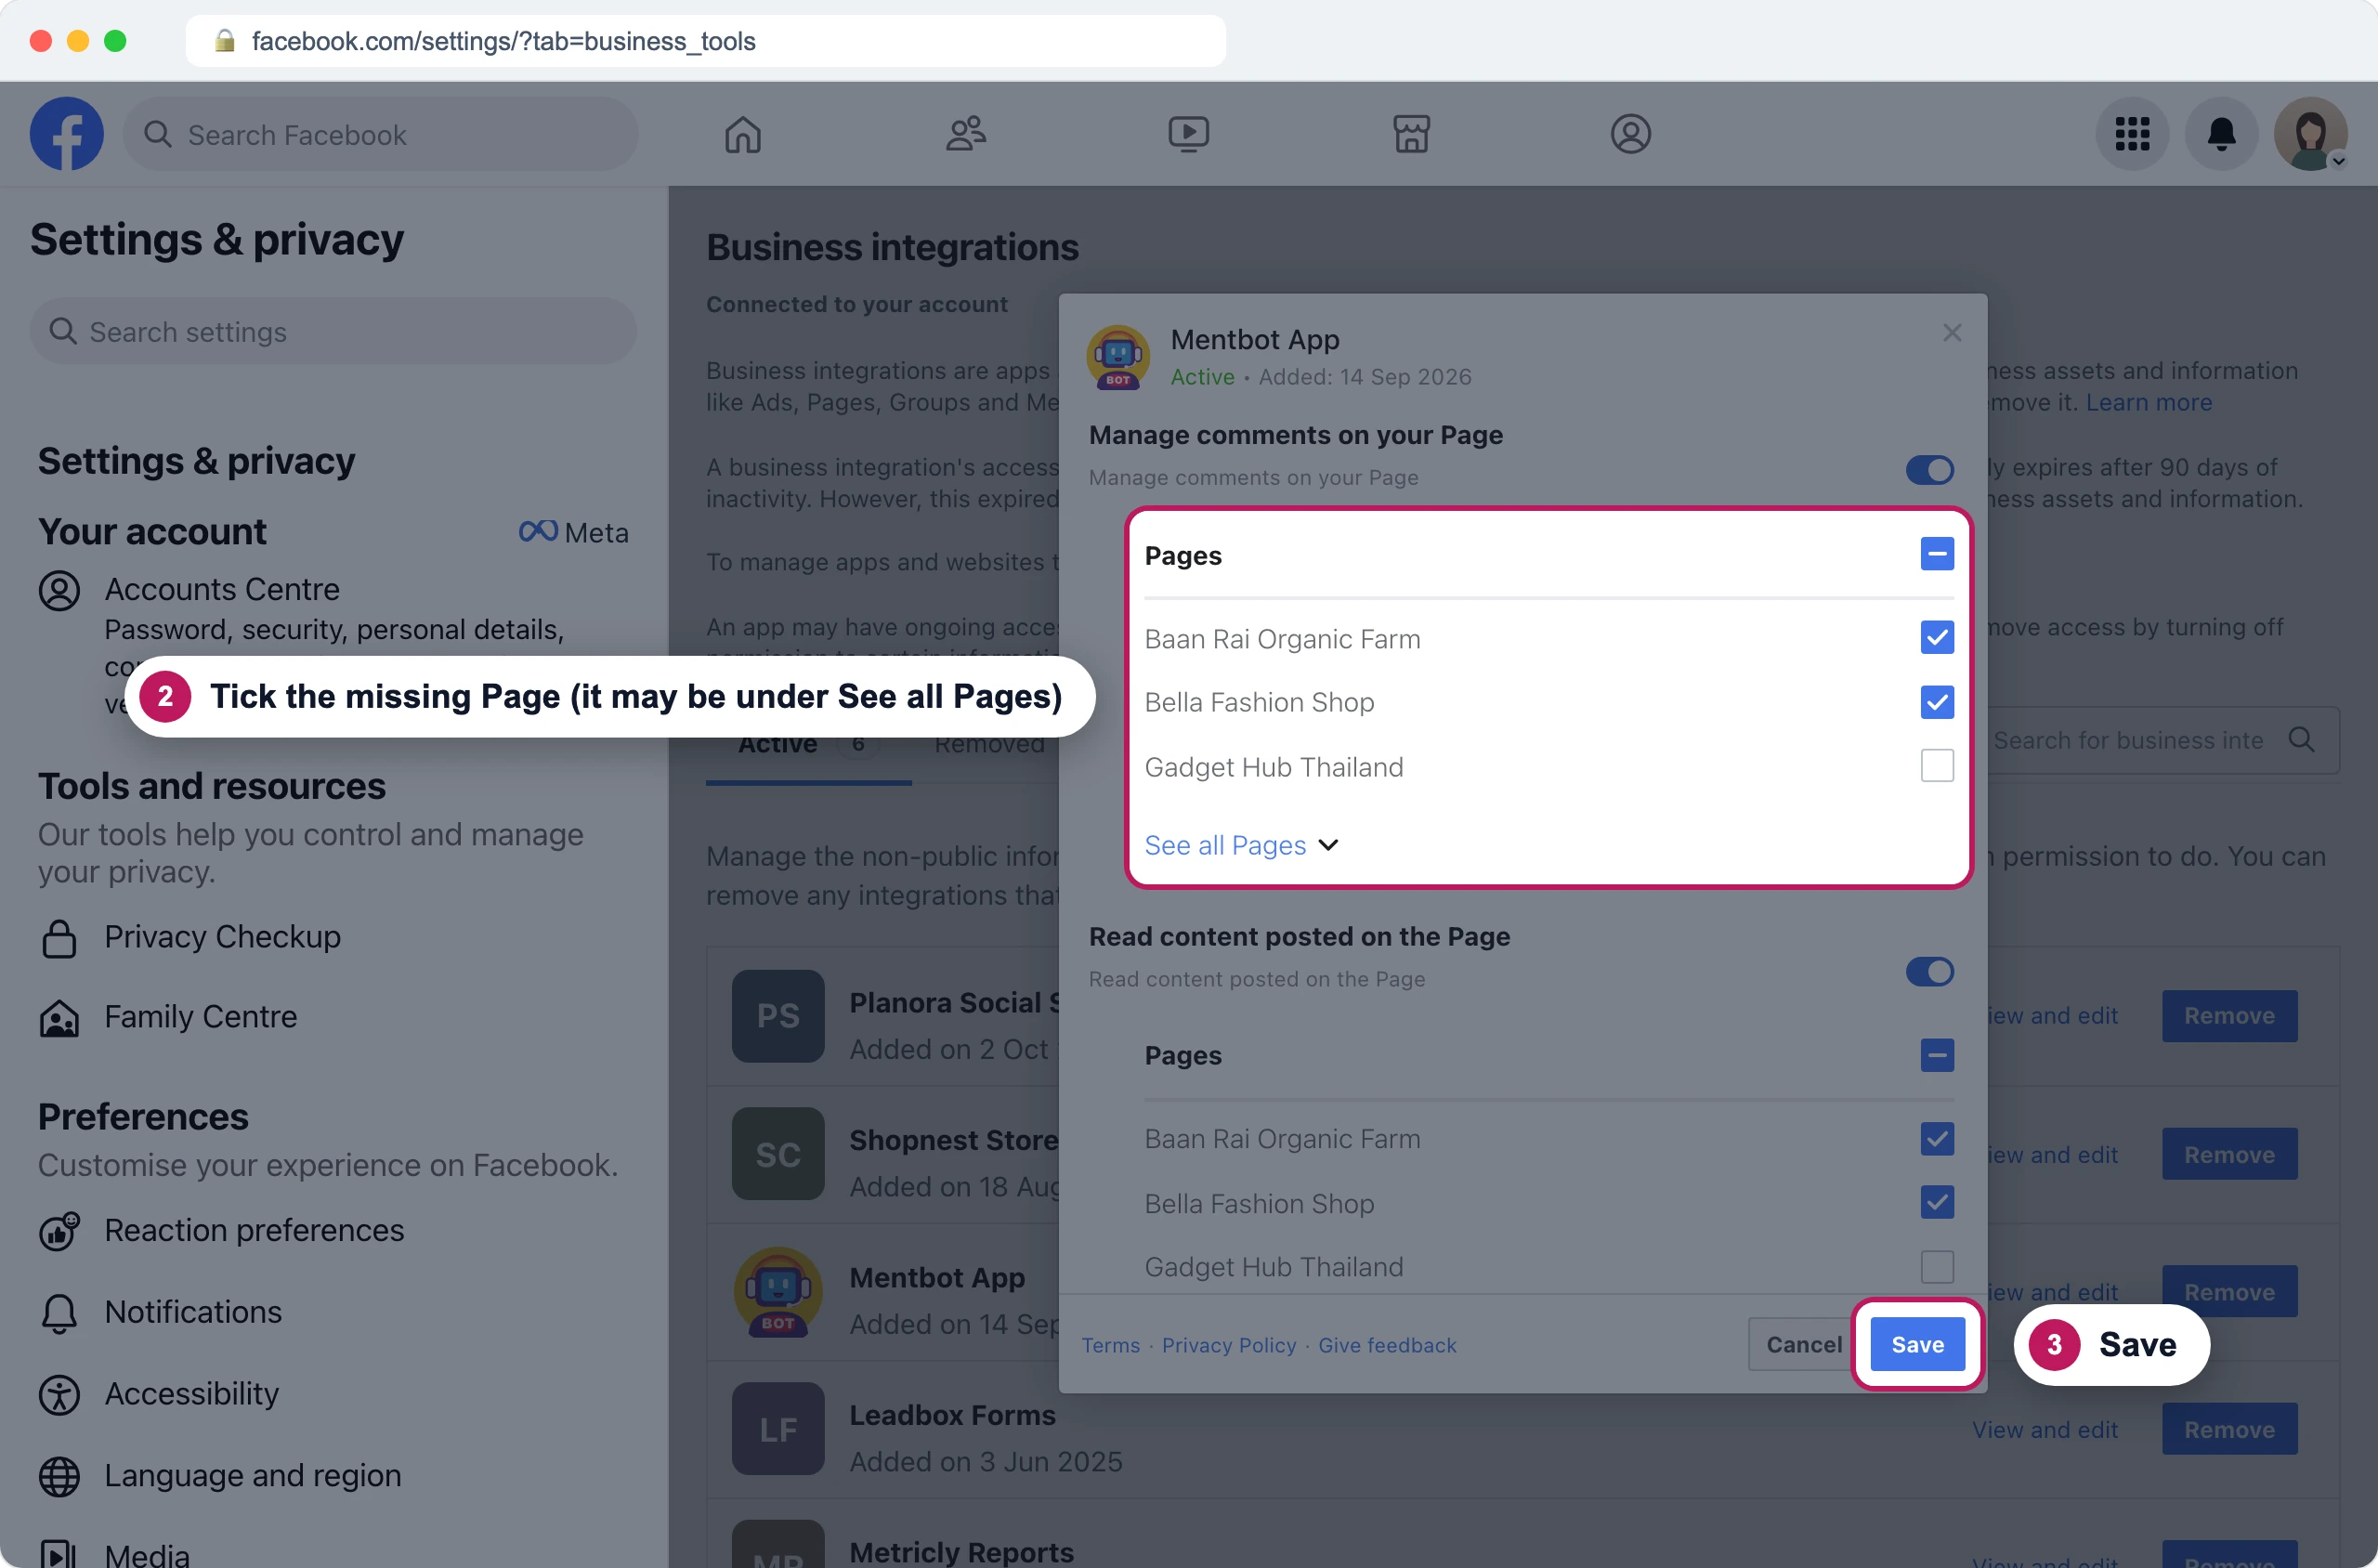Image resolution: width=2378 pixels, height=1568 pixels.
Task: View and edit Leadbox Forms
Action: click(2045, 1430)
